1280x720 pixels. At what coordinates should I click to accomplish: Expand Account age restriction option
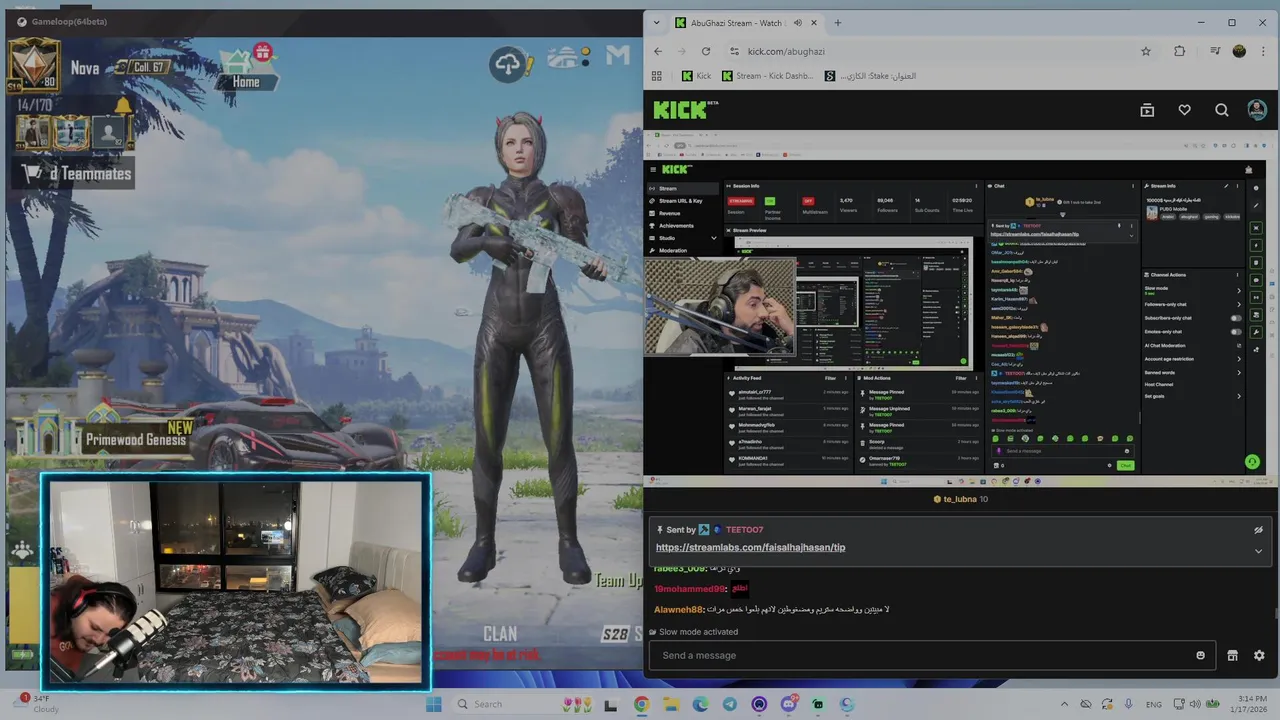click(1239, 358)
